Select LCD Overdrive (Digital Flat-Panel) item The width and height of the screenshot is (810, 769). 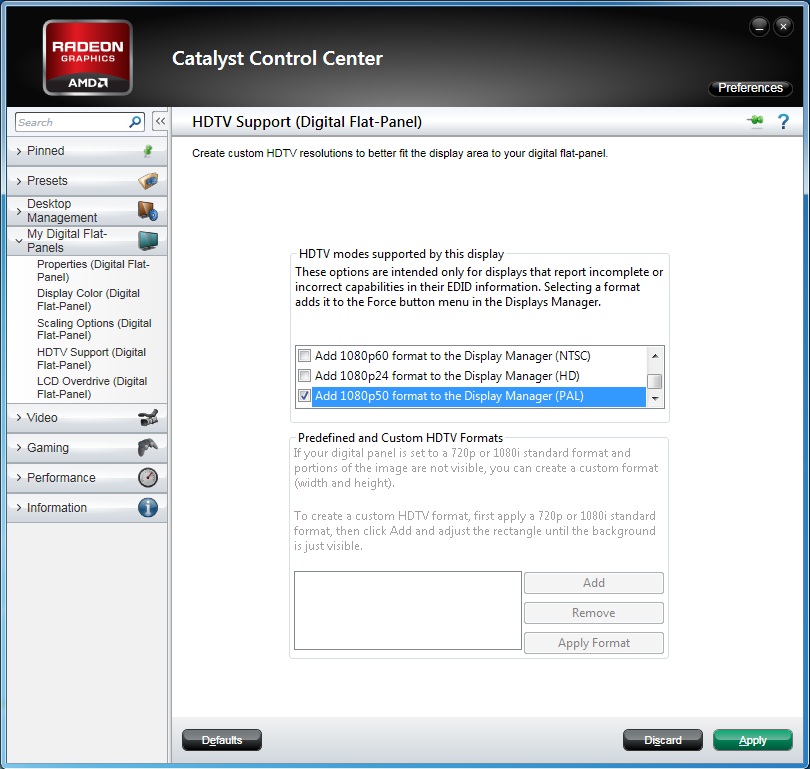[92, 387]
